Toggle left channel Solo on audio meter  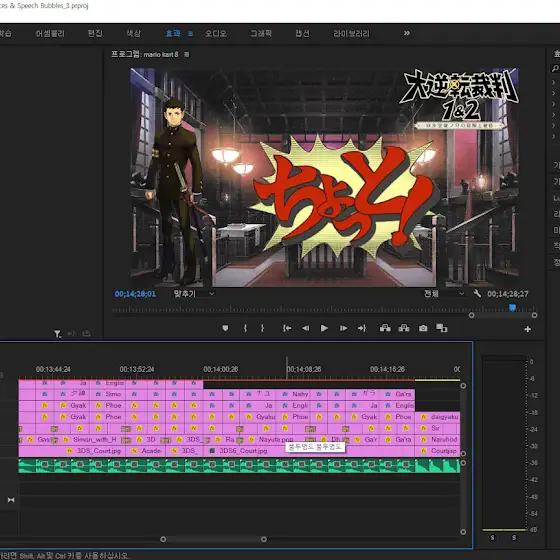[x=492, y=538]
